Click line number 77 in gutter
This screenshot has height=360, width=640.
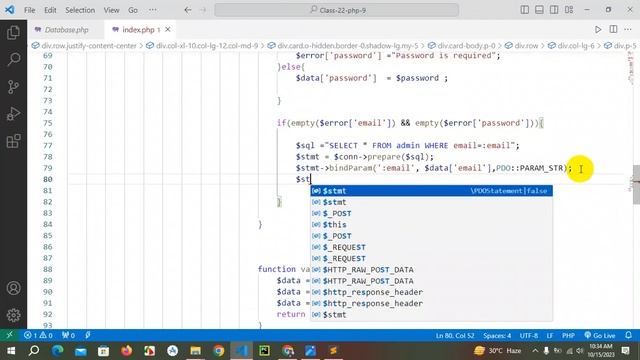point(48,145)
